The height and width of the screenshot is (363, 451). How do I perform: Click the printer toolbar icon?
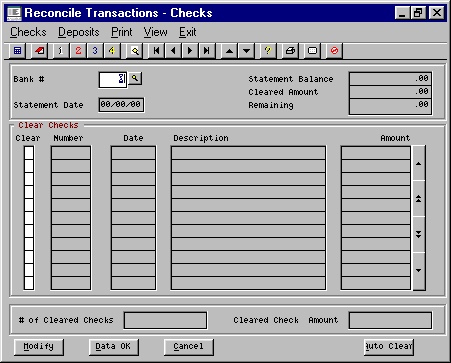pos(290,51)
